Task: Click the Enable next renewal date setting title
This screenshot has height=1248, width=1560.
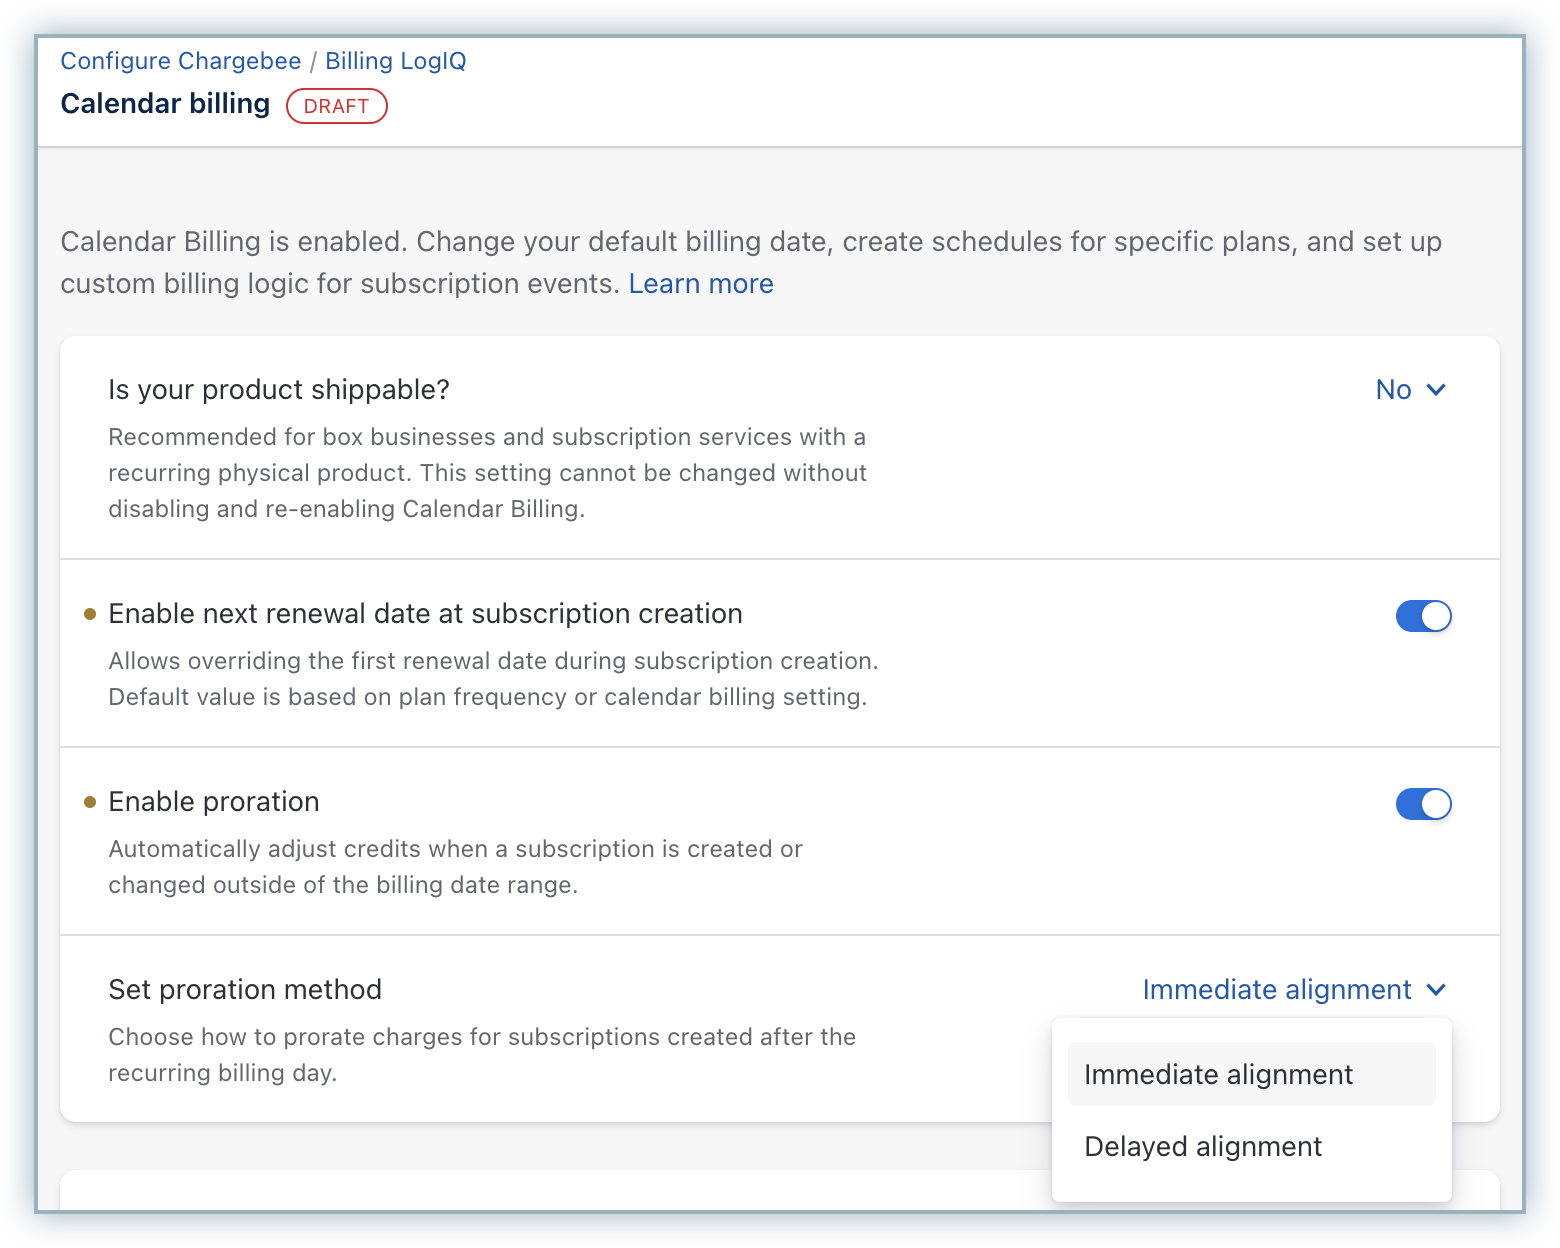Action: click(x=425, y=614)
